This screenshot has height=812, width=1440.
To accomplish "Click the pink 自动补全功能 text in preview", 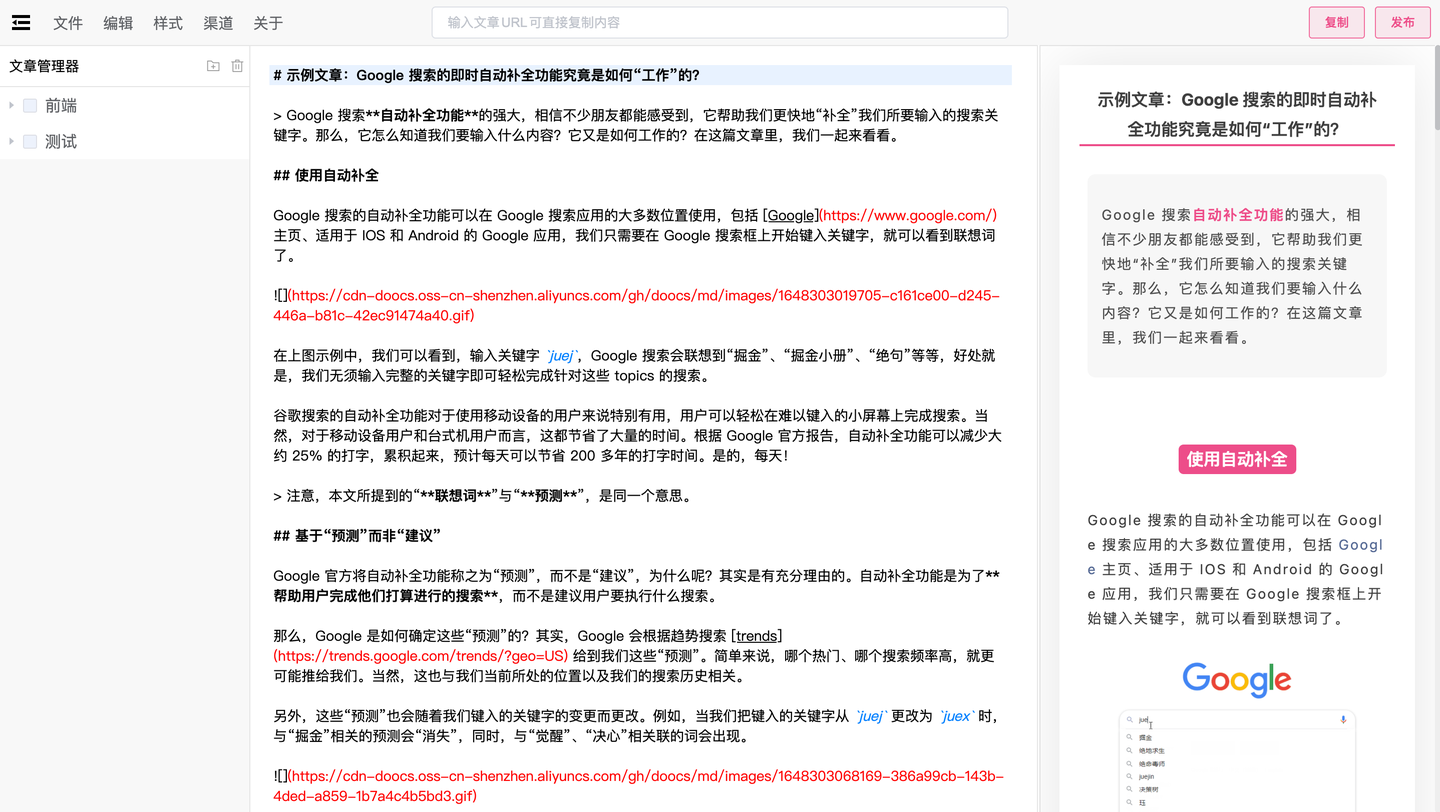I will pyautogui.click(x=1238, y=214).
